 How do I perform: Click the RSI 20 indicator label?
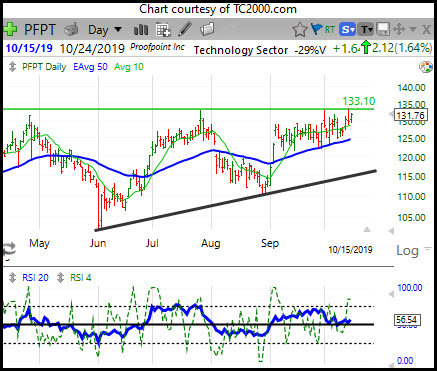click(35, 278)
